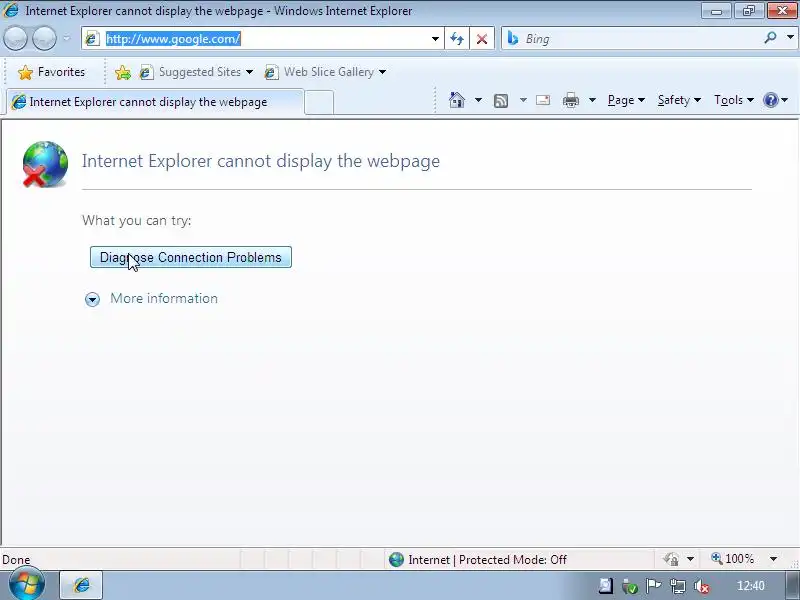Click the Windows Start button
This screenshot has height=600, width=800.
(27, 584)
